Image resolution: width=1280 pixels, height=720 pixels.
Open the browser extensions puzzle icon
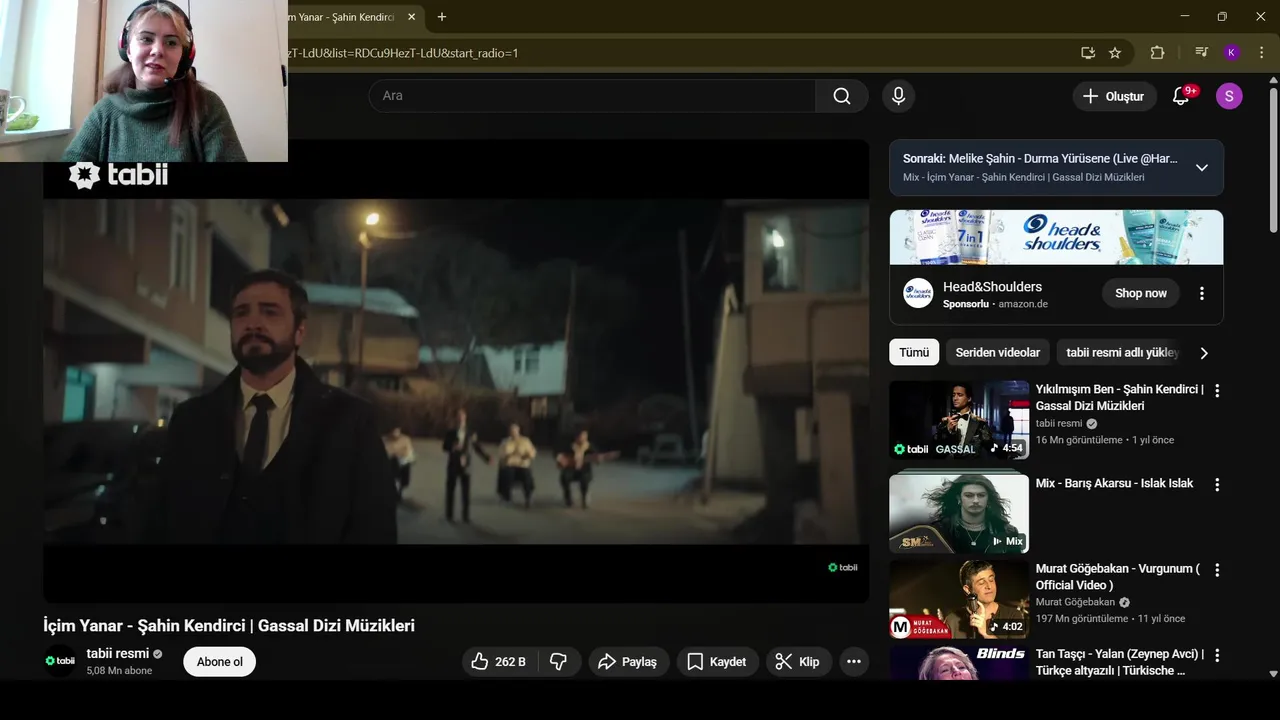click(1158, 53)
